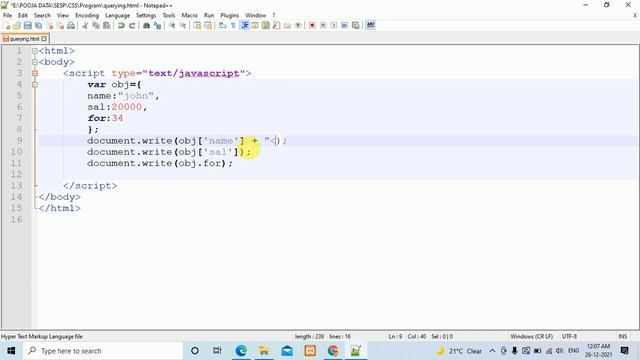This screenshot has width=640, height=360.
Task: Click the Open file toolbar icon
Action: tap(17, 25)
